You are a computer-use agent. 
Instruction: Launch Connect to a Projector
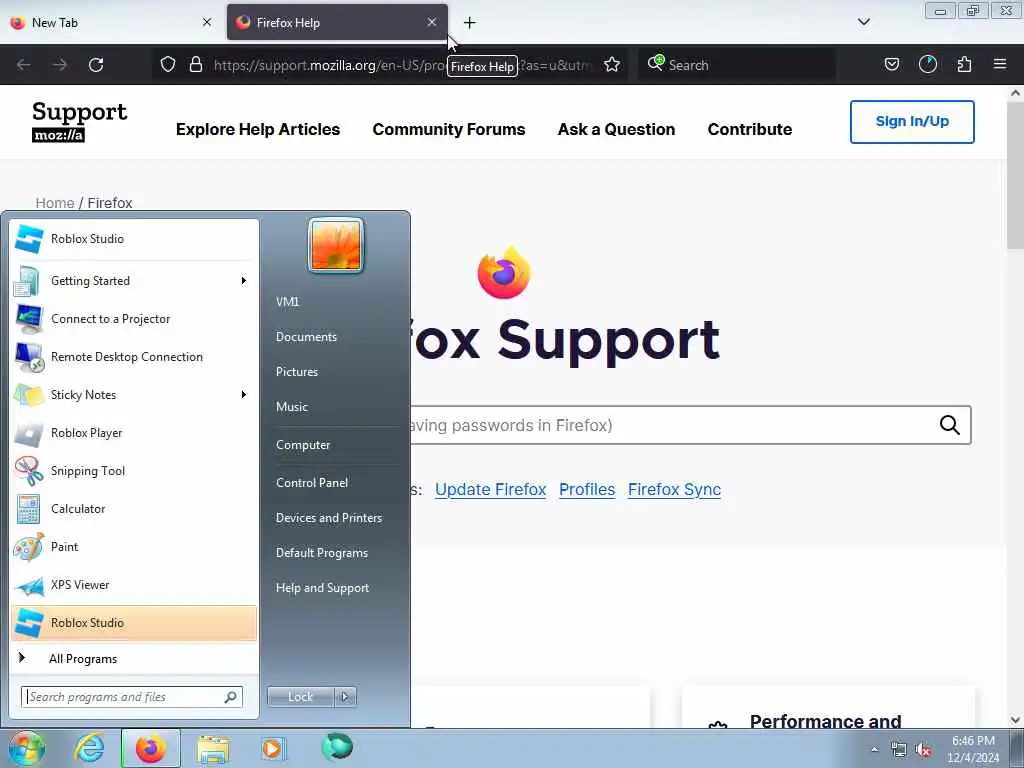click(134, 319)
